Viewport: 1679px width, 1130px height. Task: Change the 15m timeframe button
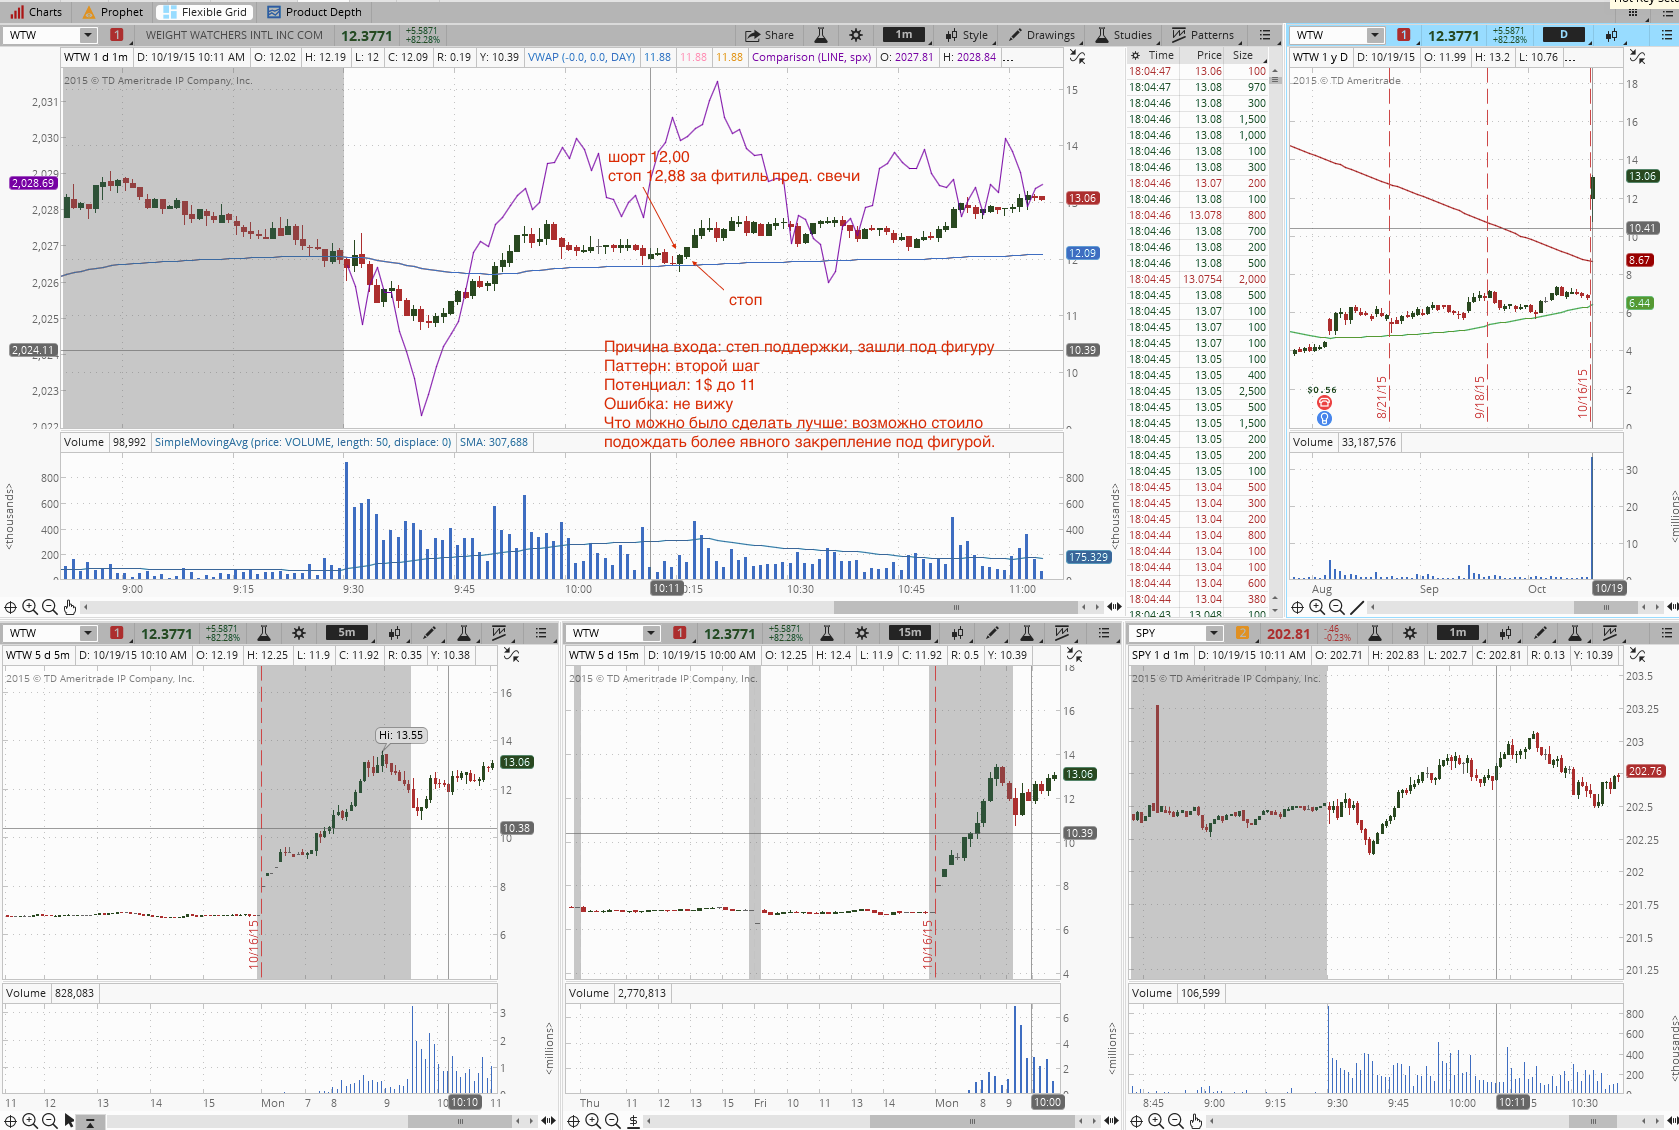(x=910, y=633)
